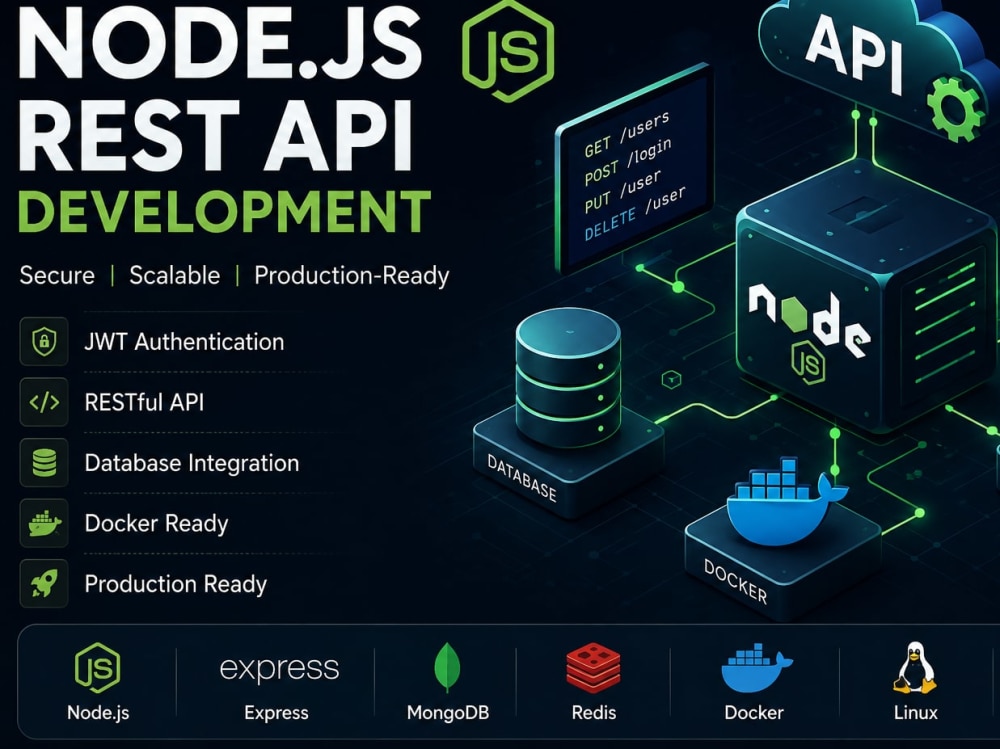Click the MongoDB green leaf logo
Image resolution: width=1000 pixels, height=749 pixels.
click(x=447, y=667)
